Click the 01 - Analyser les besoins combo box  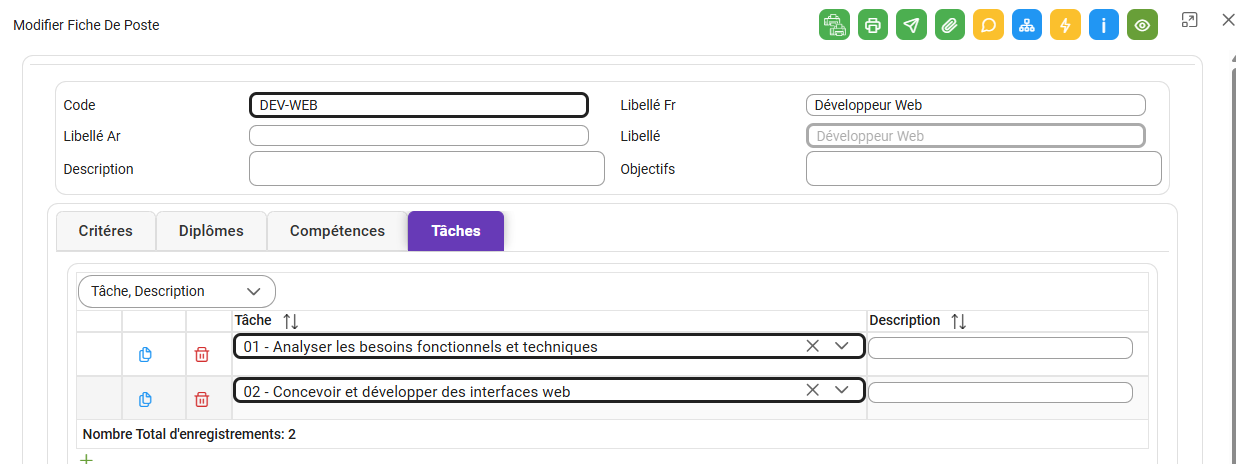coord(549,346)
